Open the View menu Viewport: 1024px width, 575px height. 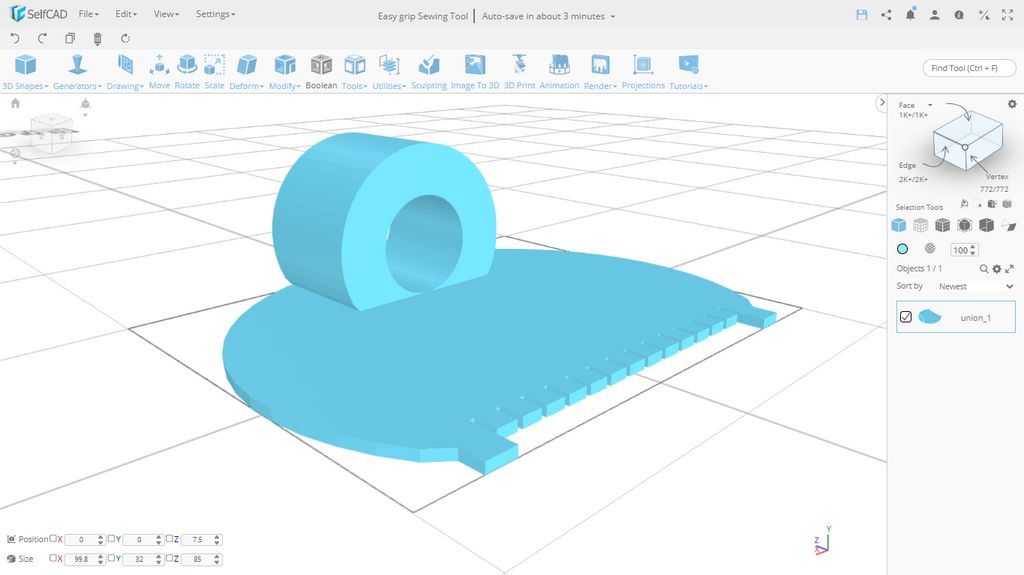[166, 14]
